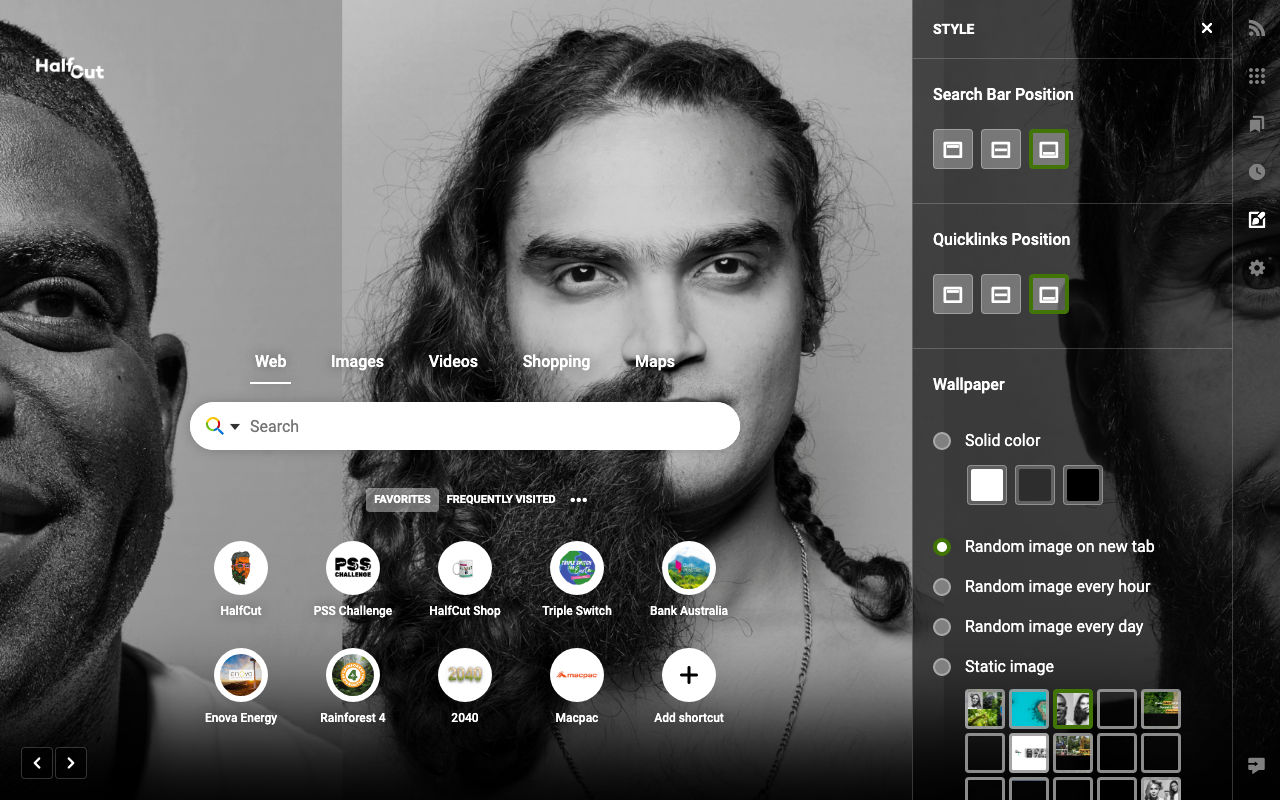This screenshot has height=800, width=1280.
Task: Pick the white solid color swatch
Action: (x=987, y=485)
